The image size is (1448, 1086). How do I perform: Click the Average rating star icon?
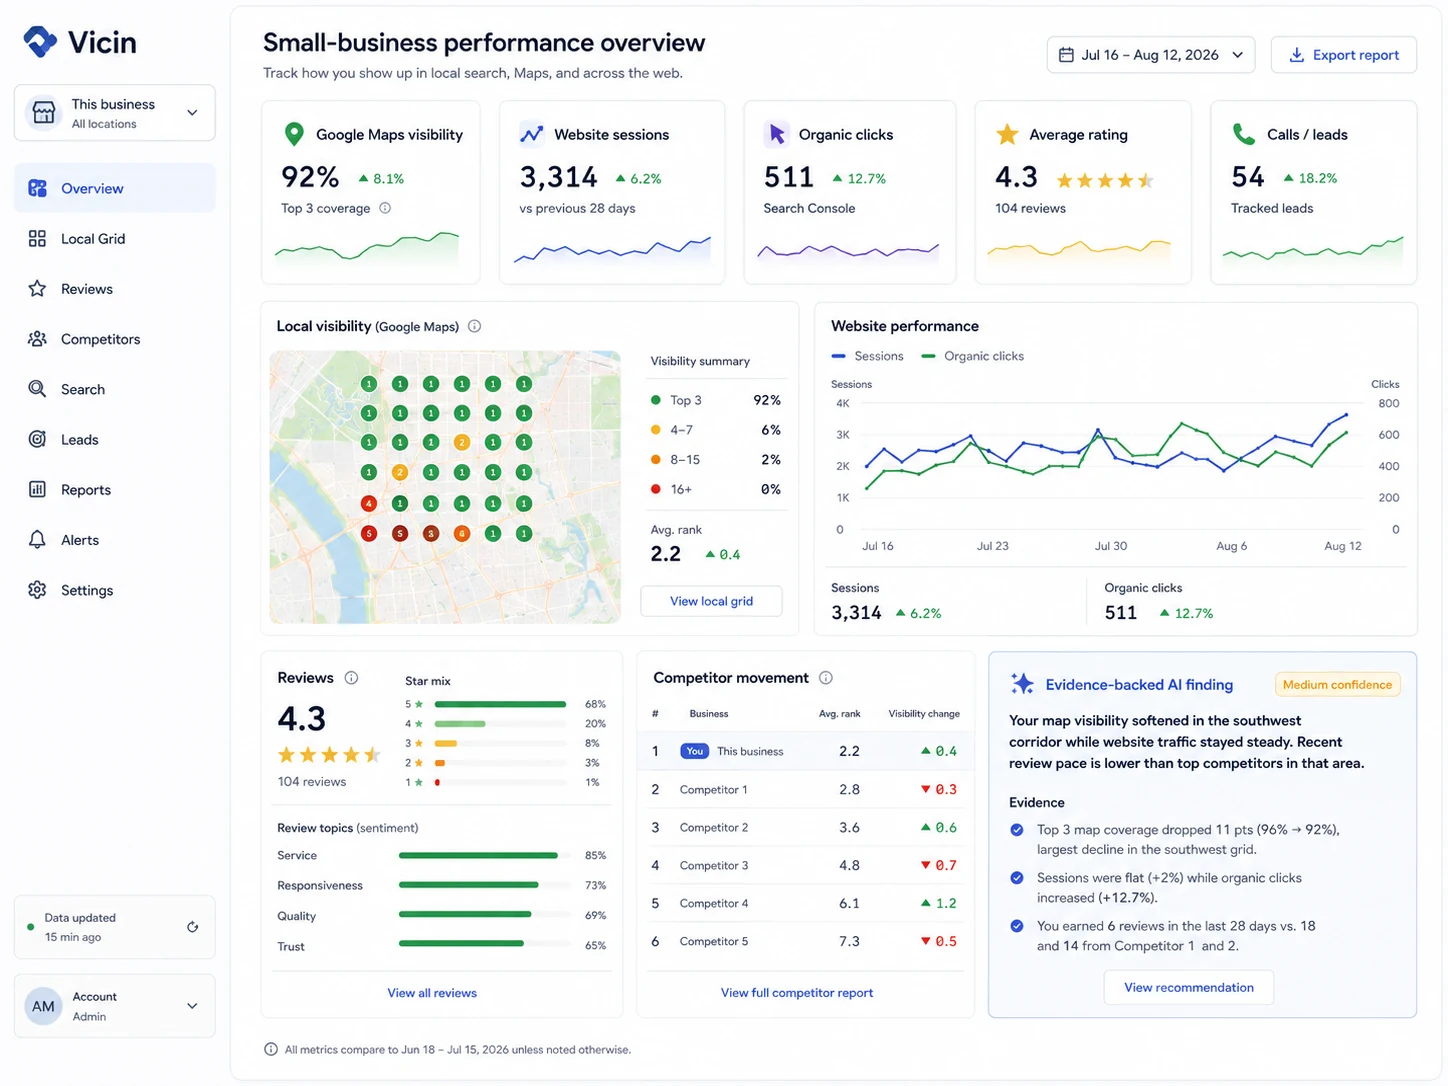point(1007,133)
